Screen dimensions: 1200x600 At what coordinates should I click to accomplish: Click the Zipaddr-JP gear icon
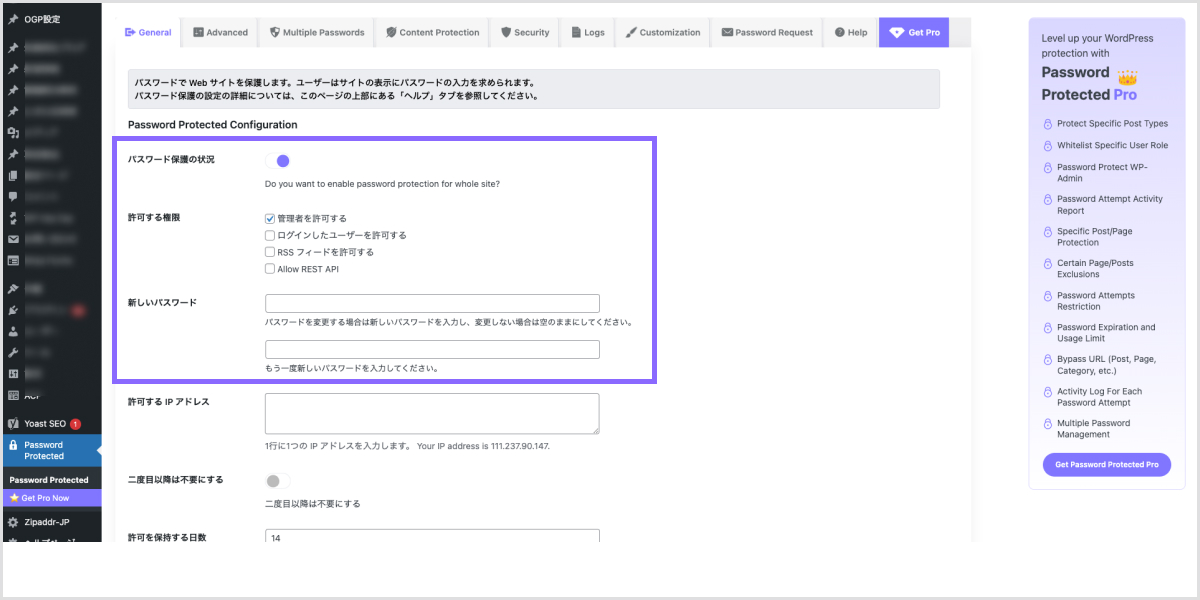click(13, 522)
